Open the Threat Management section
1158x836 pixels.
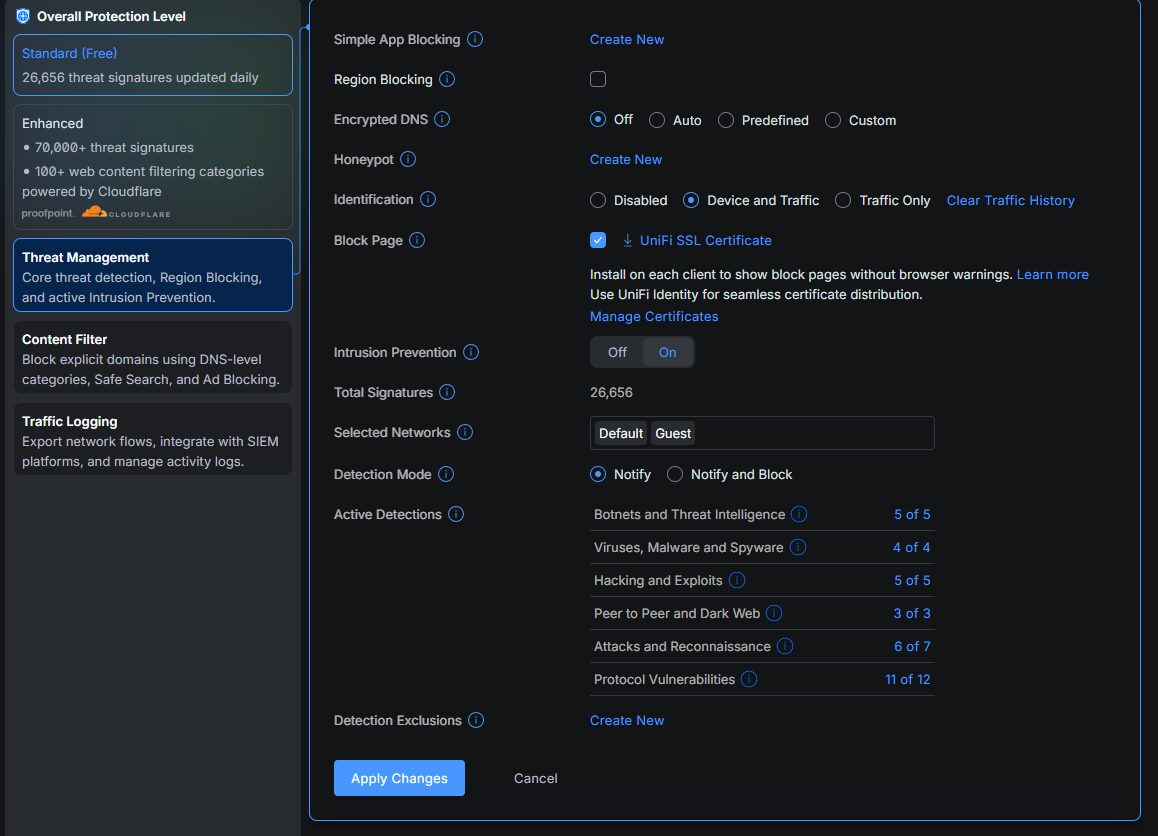(153, 275)
